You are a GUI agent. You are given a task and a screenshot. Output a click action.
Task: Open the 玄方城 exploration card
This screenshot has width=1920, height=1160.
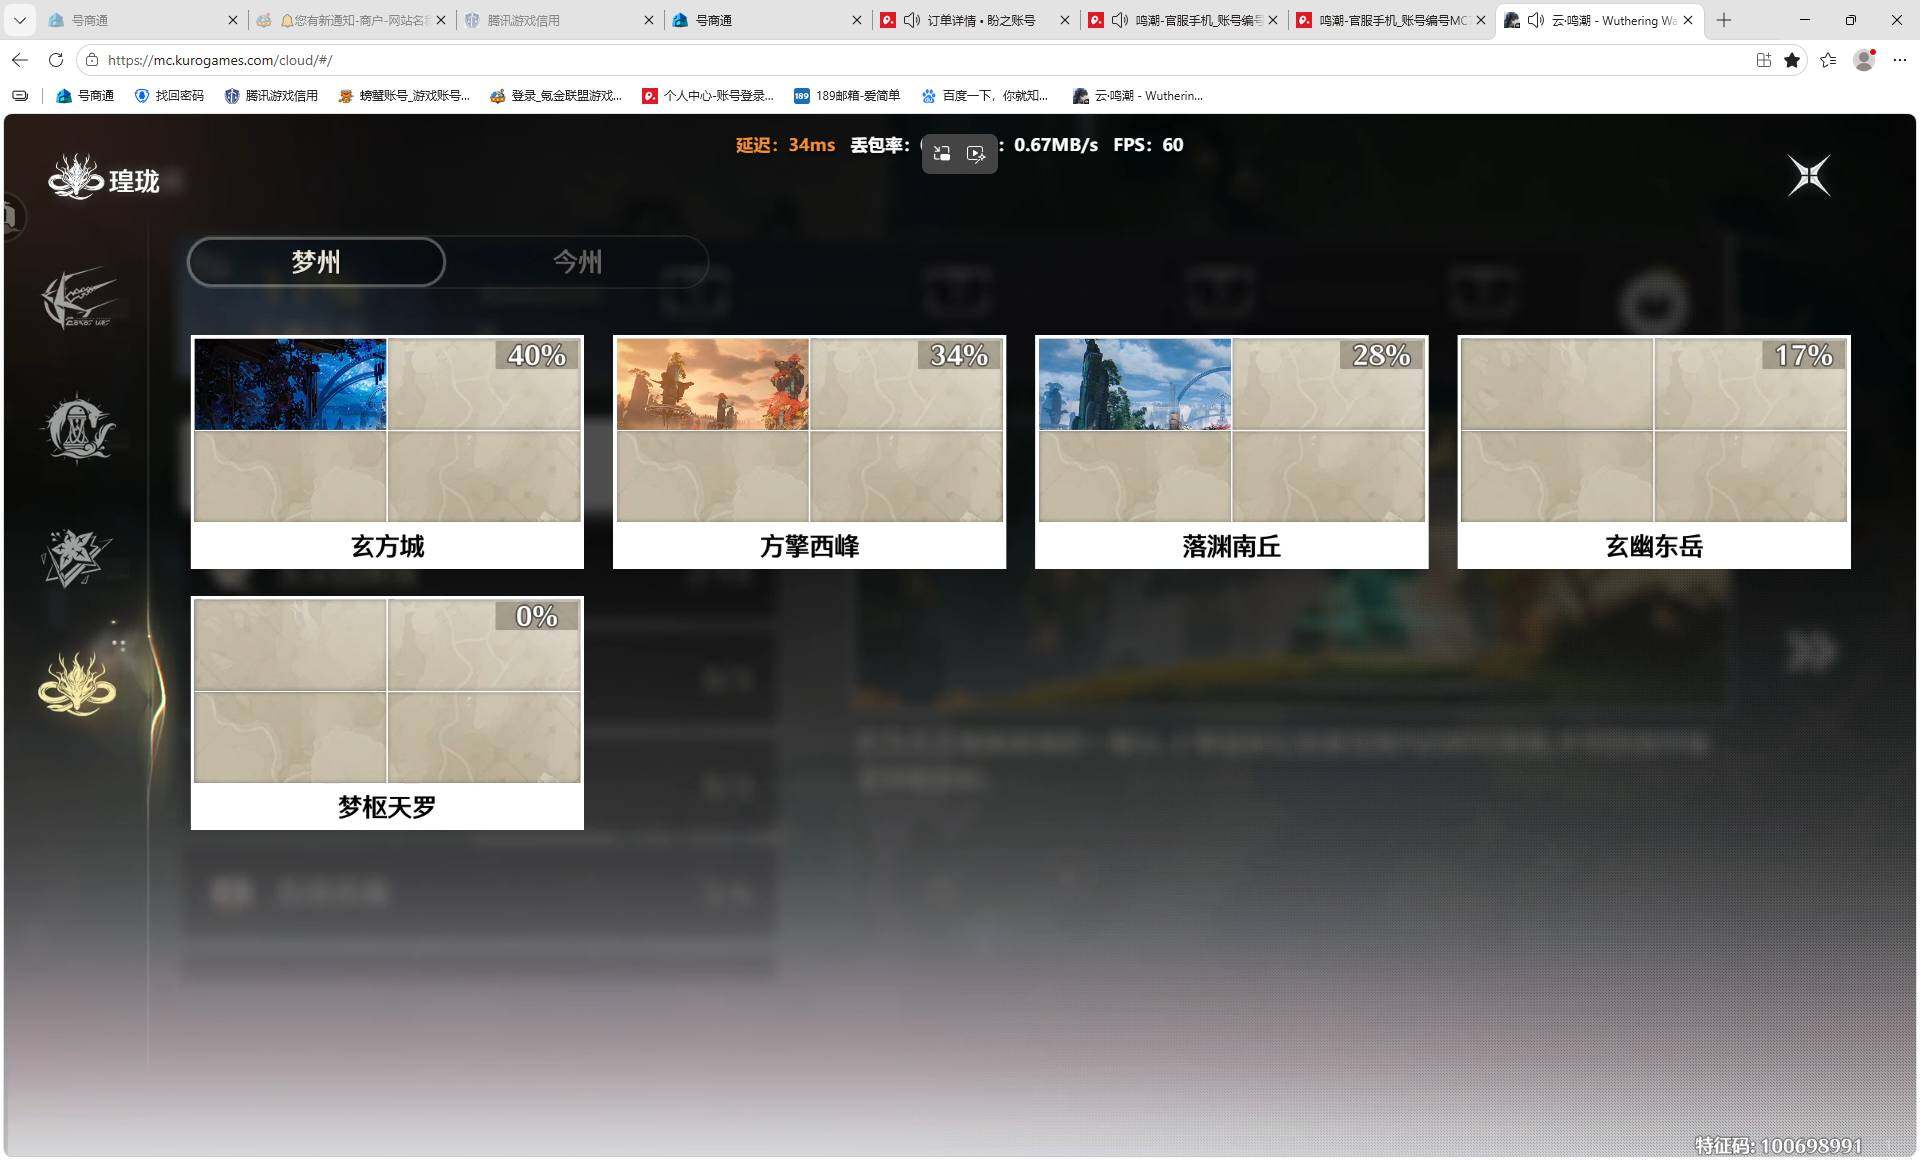coord(387,452)
